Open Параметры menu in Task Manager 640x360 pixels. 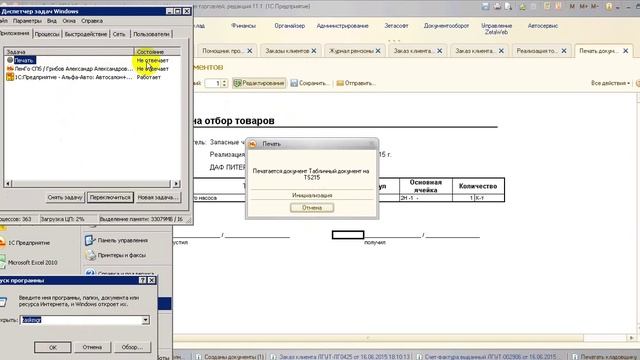point(27,21)
